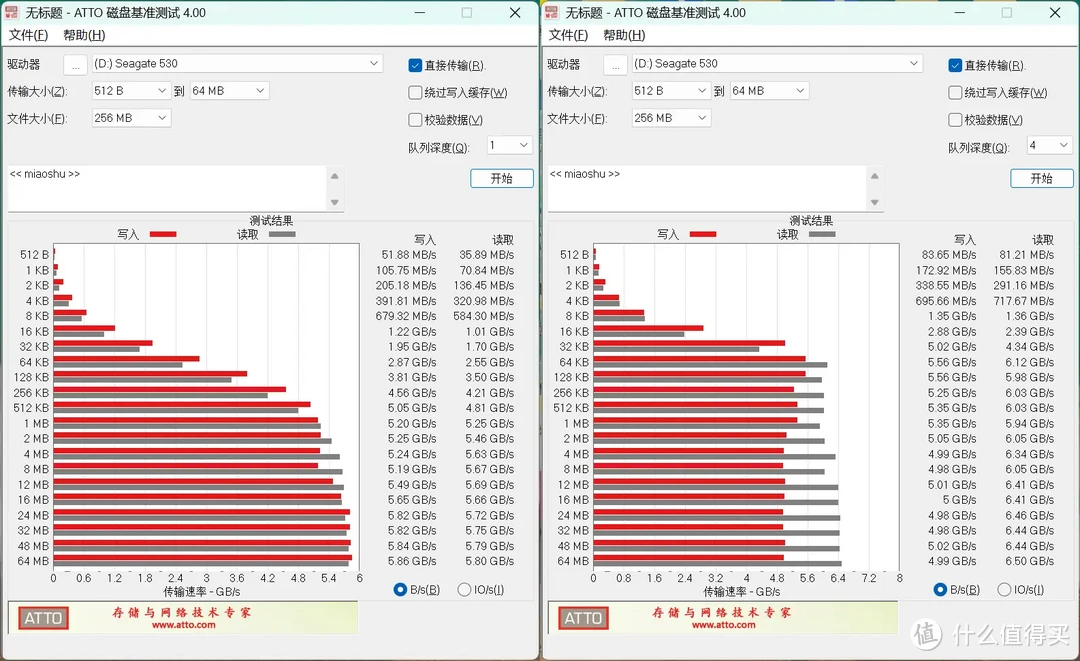Open 帮助(H) menu in left window
Image resolution: width=1080 pixels, height=661 pixels.
coord(84,35)
